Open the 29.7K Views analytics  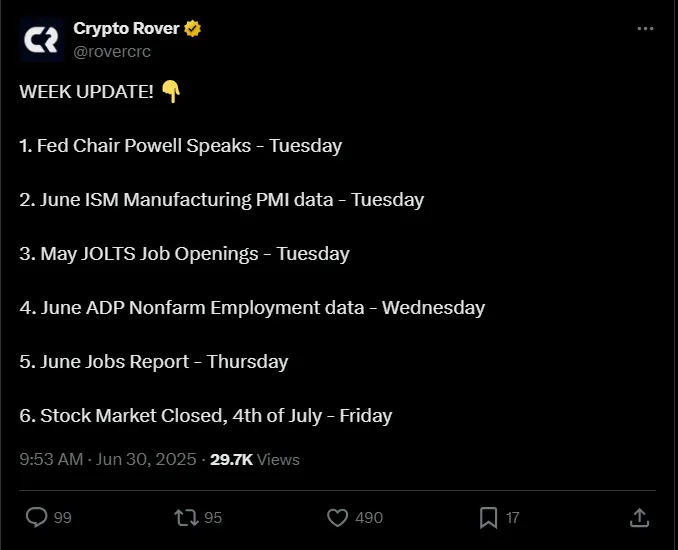pos(254,459)
